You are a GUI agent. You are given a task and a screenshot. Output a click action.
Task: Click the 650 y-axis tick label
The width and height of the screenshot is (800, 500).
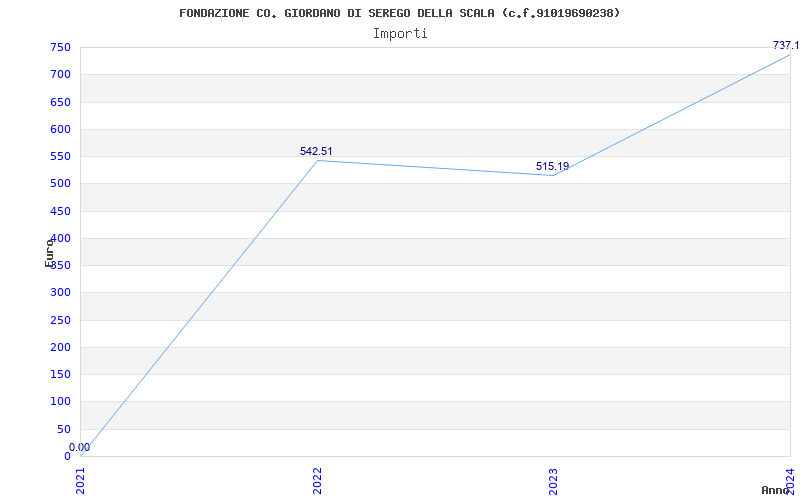[60, 102]
